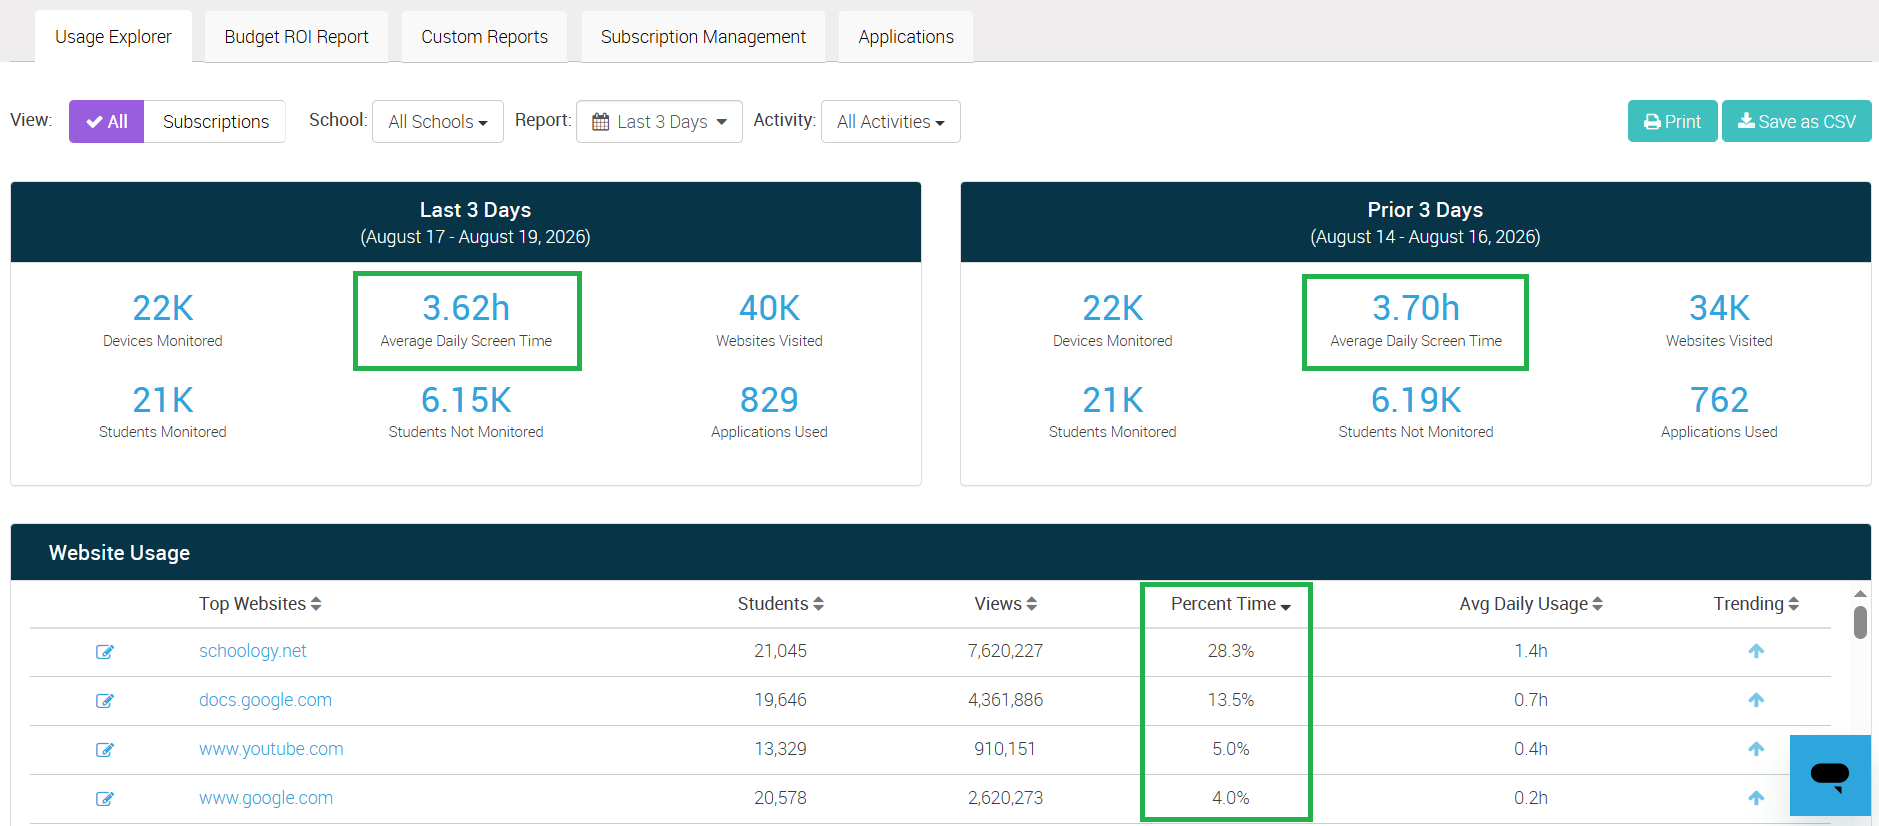Click the trending up arrow for schoology.net
Screen dimensions: 1879x826
pyautogui.click(x=1756, y=651)
